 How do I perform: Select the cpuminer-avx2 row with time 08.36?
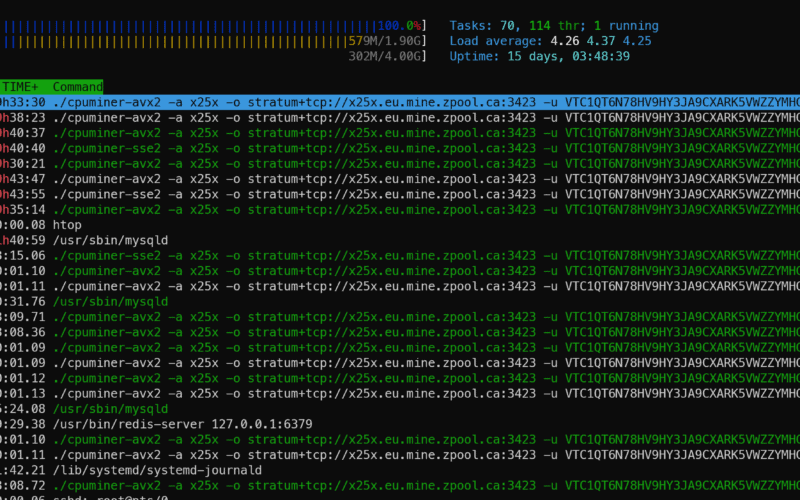[x=400, y=332]
